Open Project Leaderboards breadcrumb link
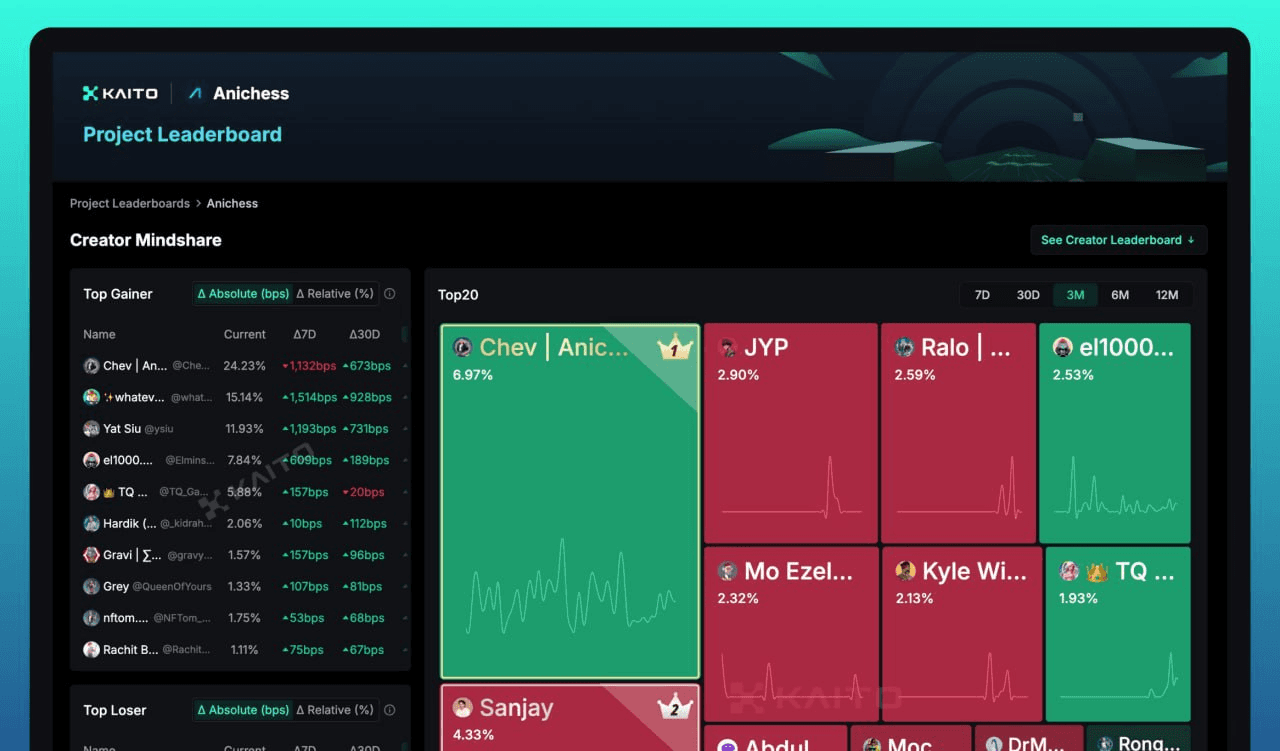This screenshot has height=751, width=1280. 130,203
